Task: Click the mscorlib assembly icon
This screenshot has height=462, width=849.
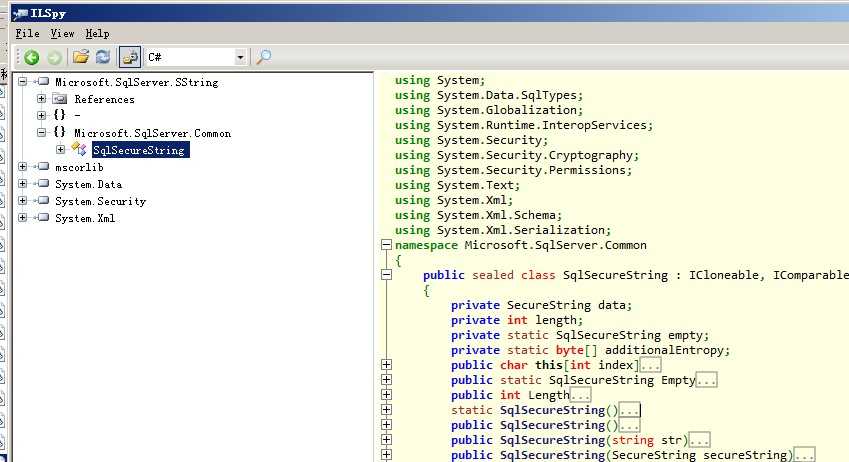Action: 43,166
